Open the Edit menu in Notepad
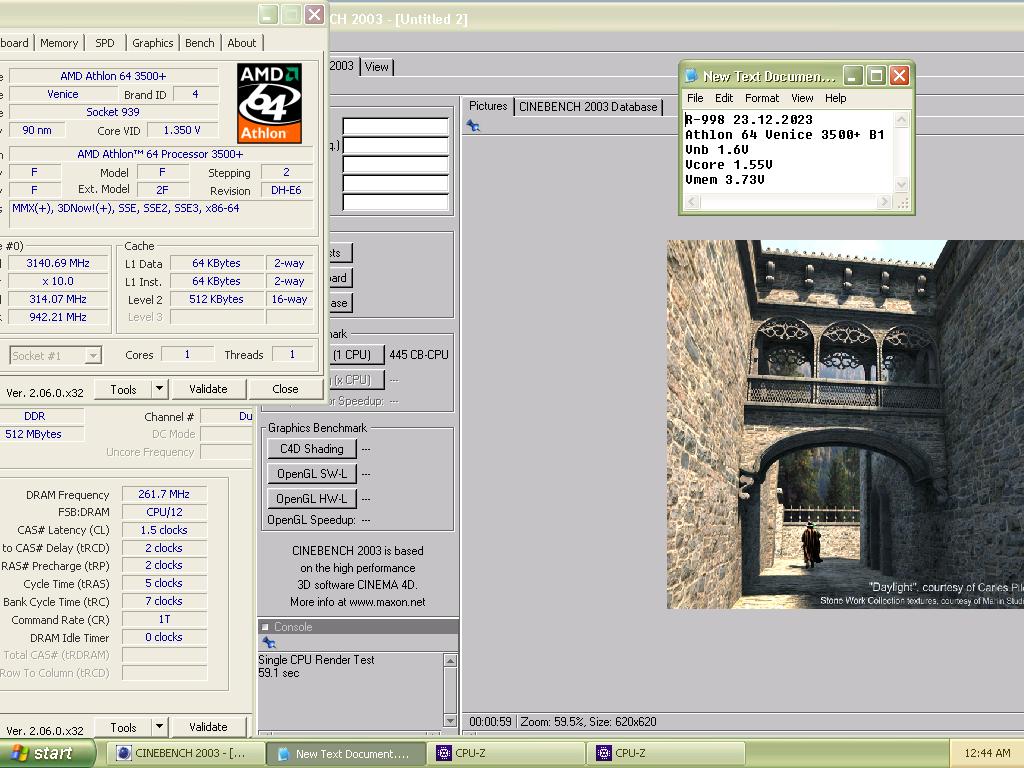Viewport: 1024px width, 768px height. 724,98
